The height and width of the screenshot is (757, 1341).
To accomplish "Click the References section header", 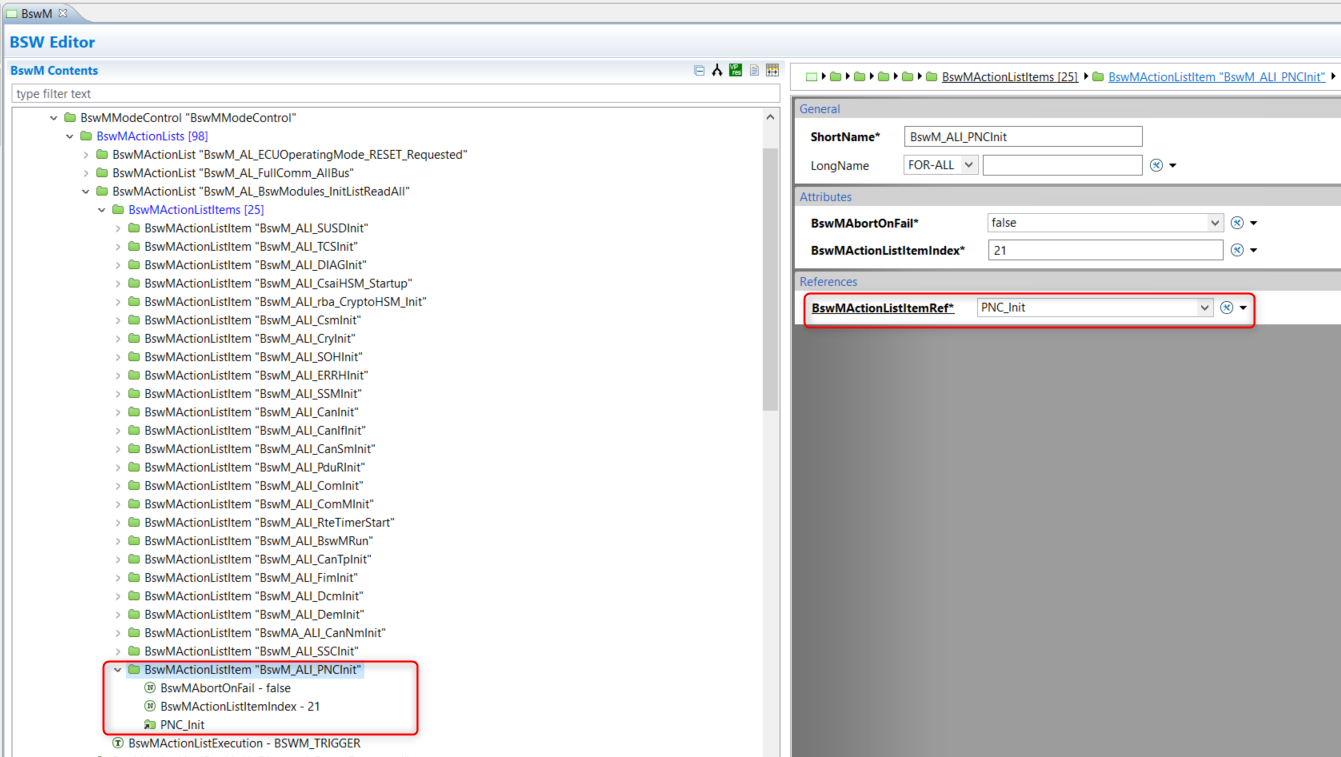I will (828, 282).
